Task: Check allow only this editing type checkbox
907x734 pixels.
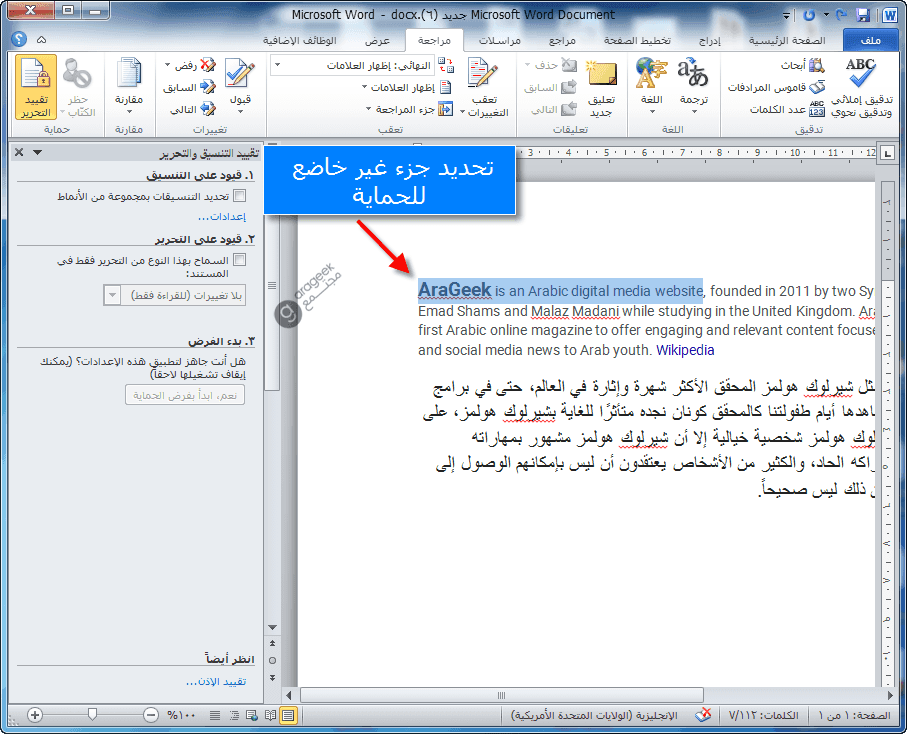Action: (x=239, y=260)
